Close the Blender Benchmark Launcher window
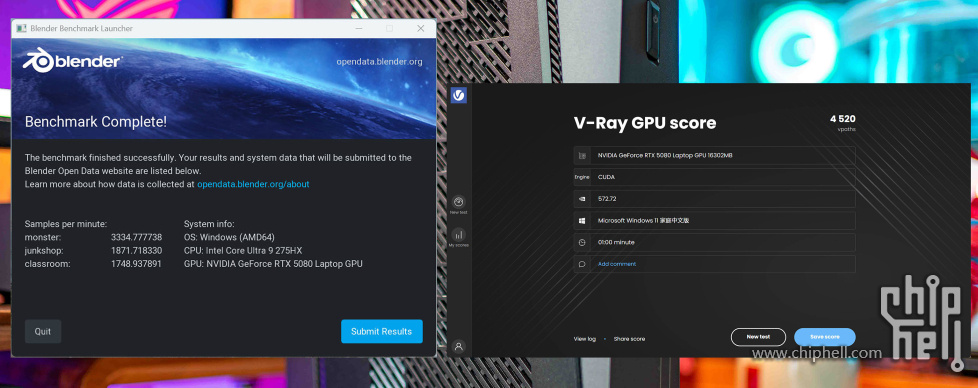Image resolution: width=978 pixels, height=388 pixels. (421, 29)
